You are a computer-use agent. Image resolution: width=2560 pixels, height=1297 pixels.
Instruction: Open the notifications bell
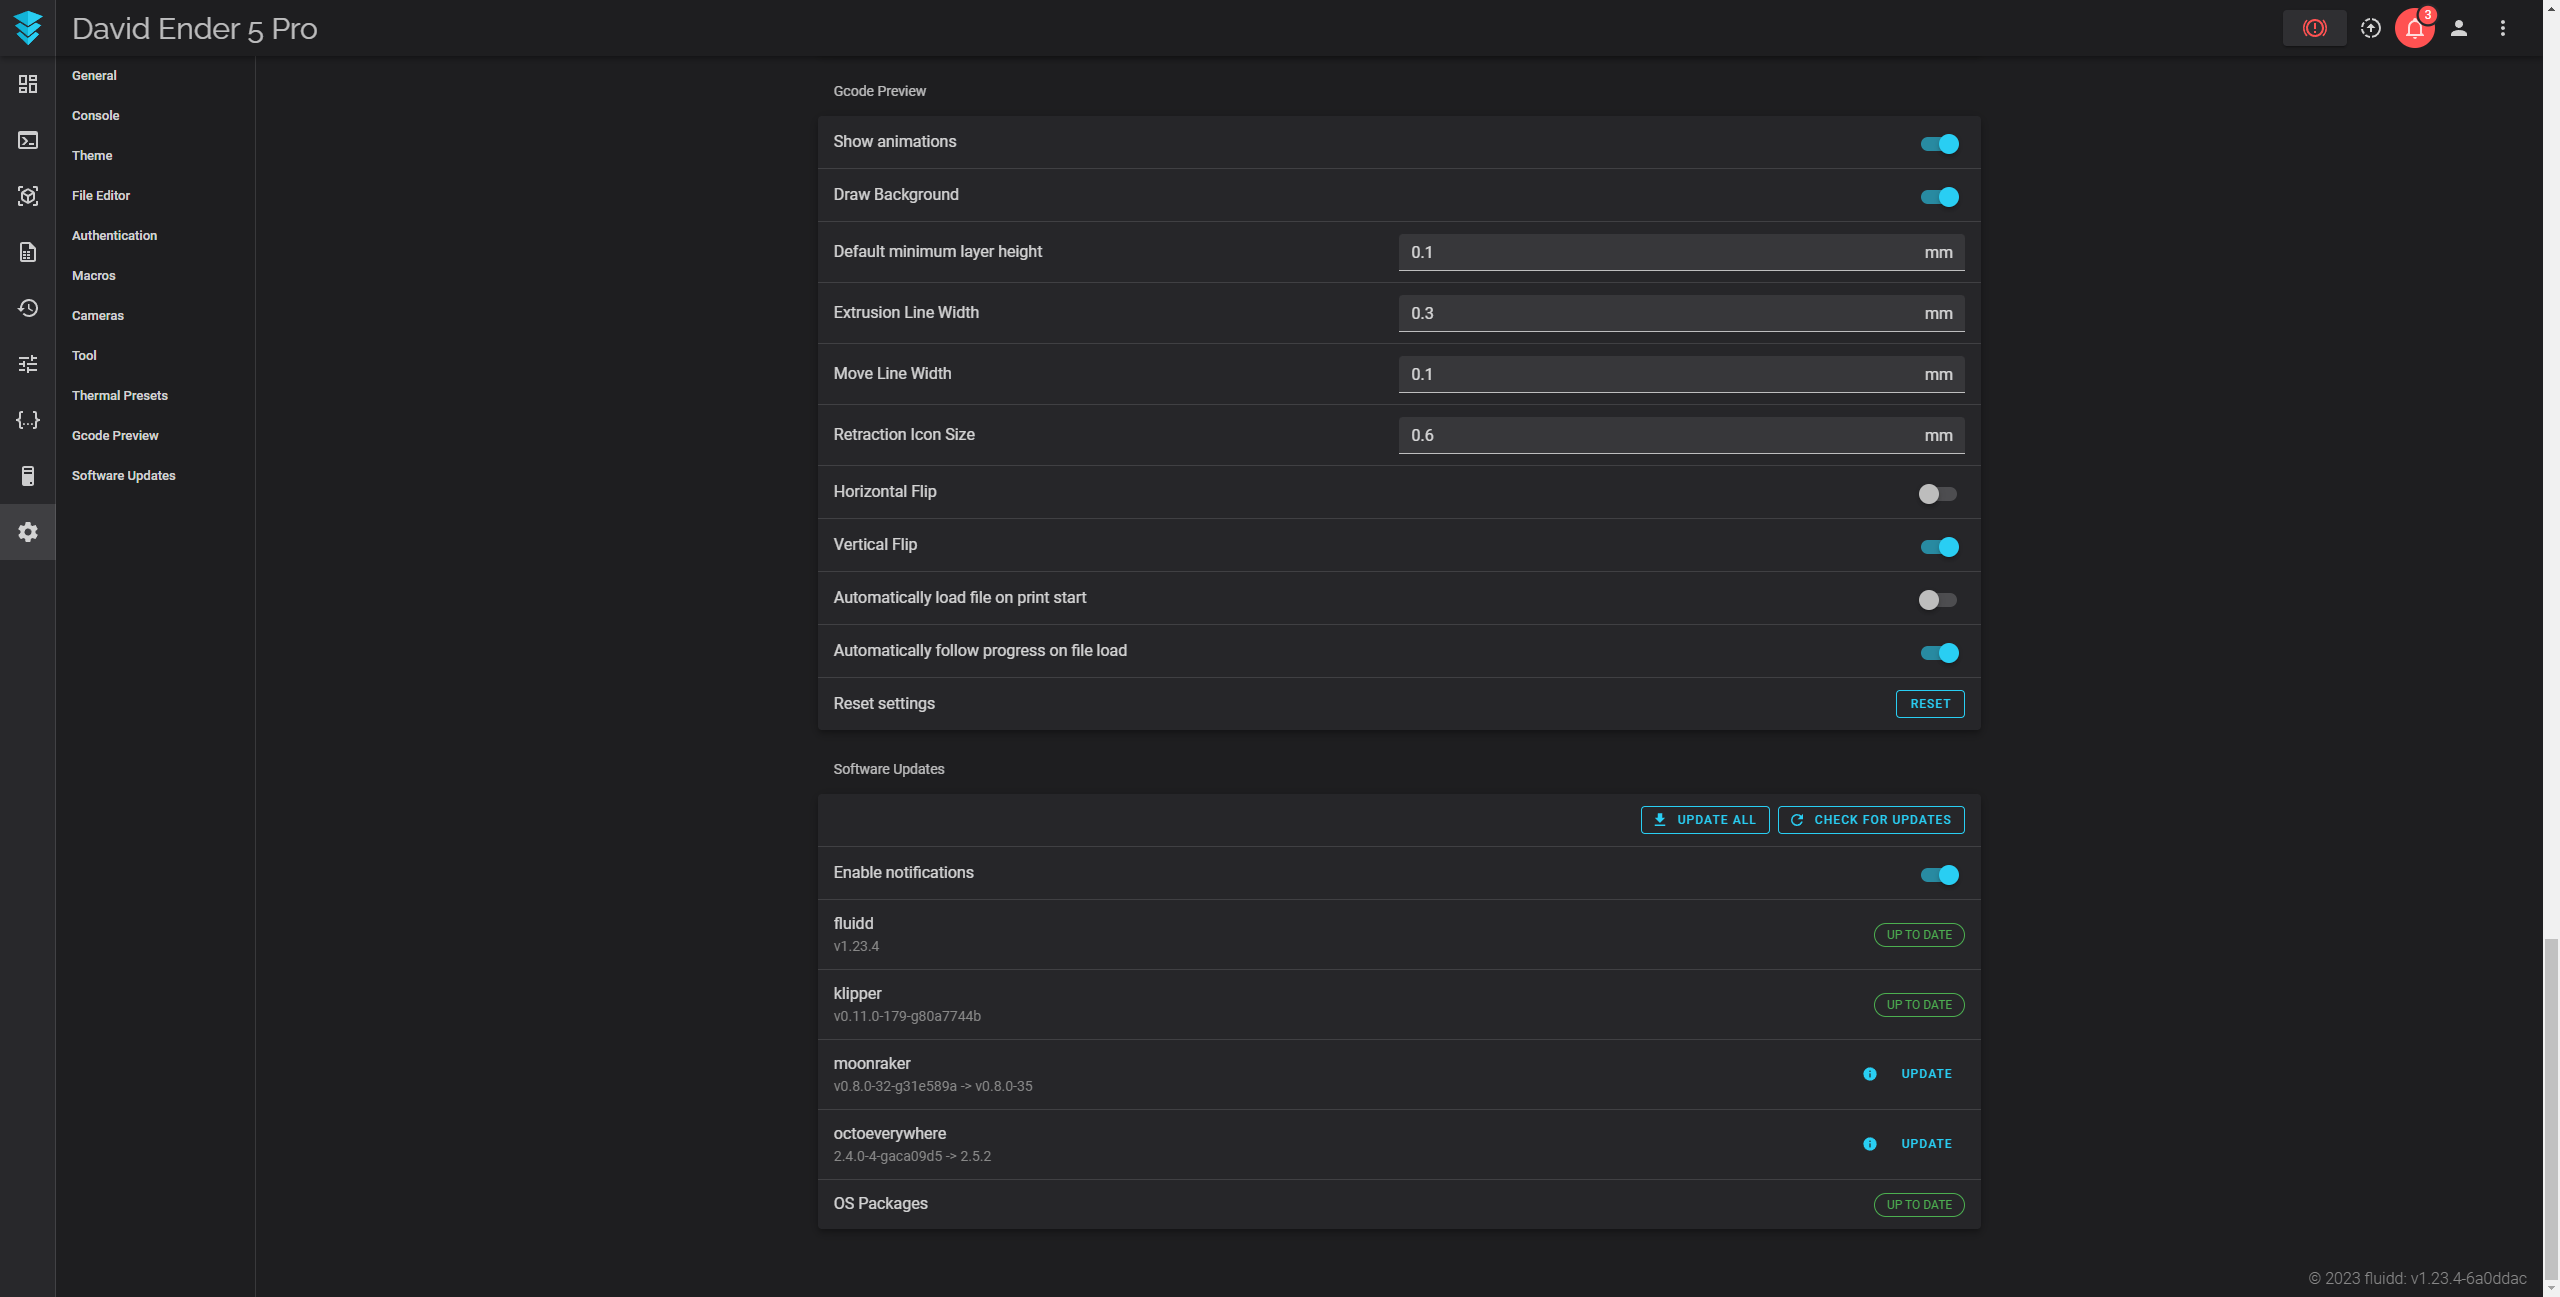[2413, 28]
